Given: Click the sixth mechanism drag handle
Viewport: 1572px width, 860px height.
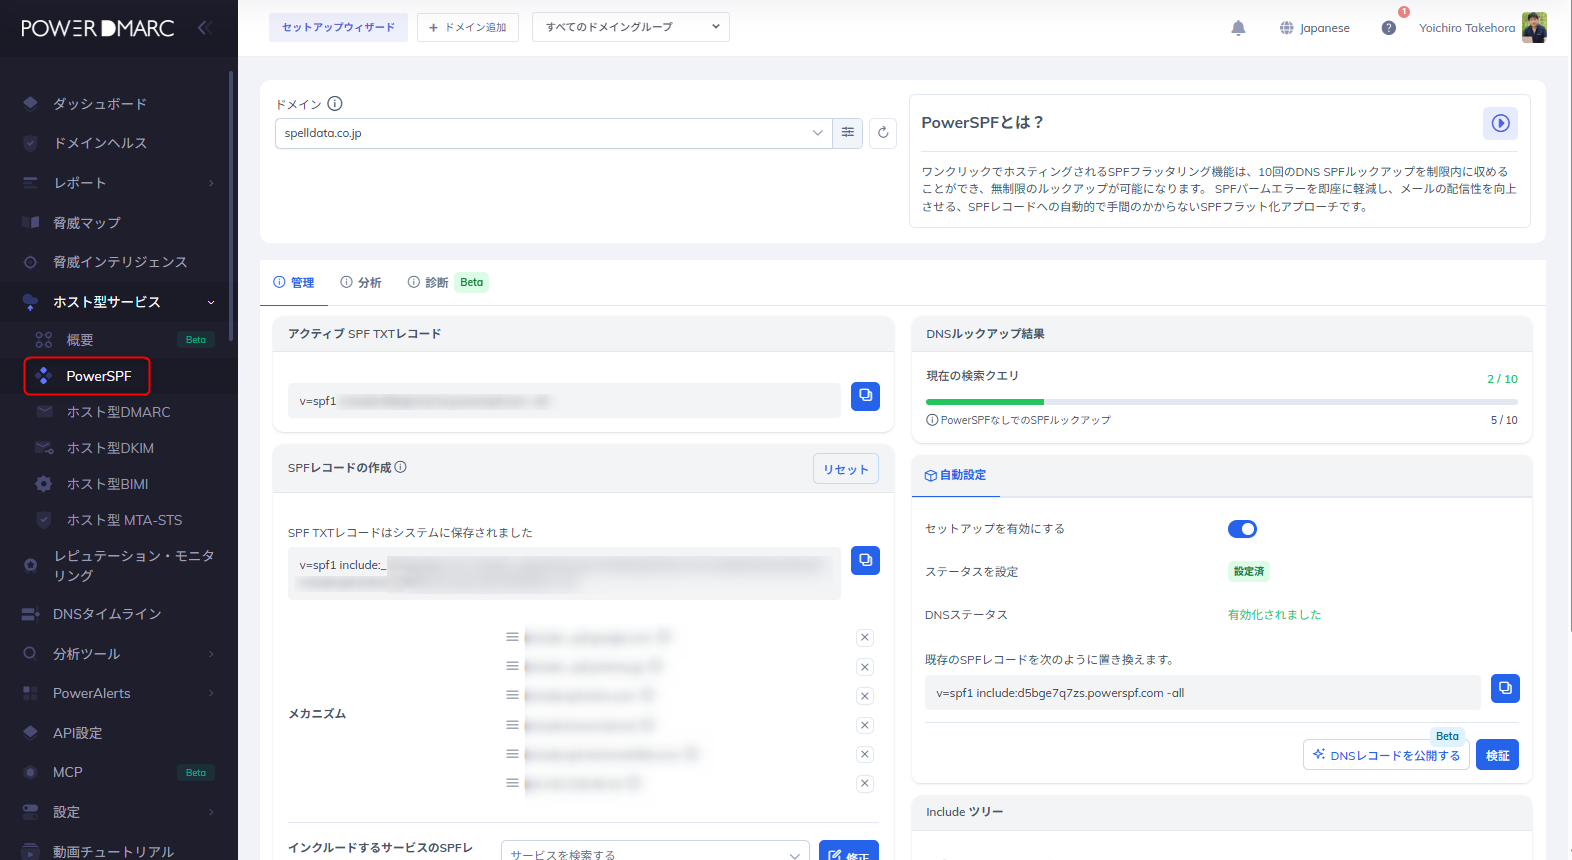Looking at the screenshot, I should (512, 783).
